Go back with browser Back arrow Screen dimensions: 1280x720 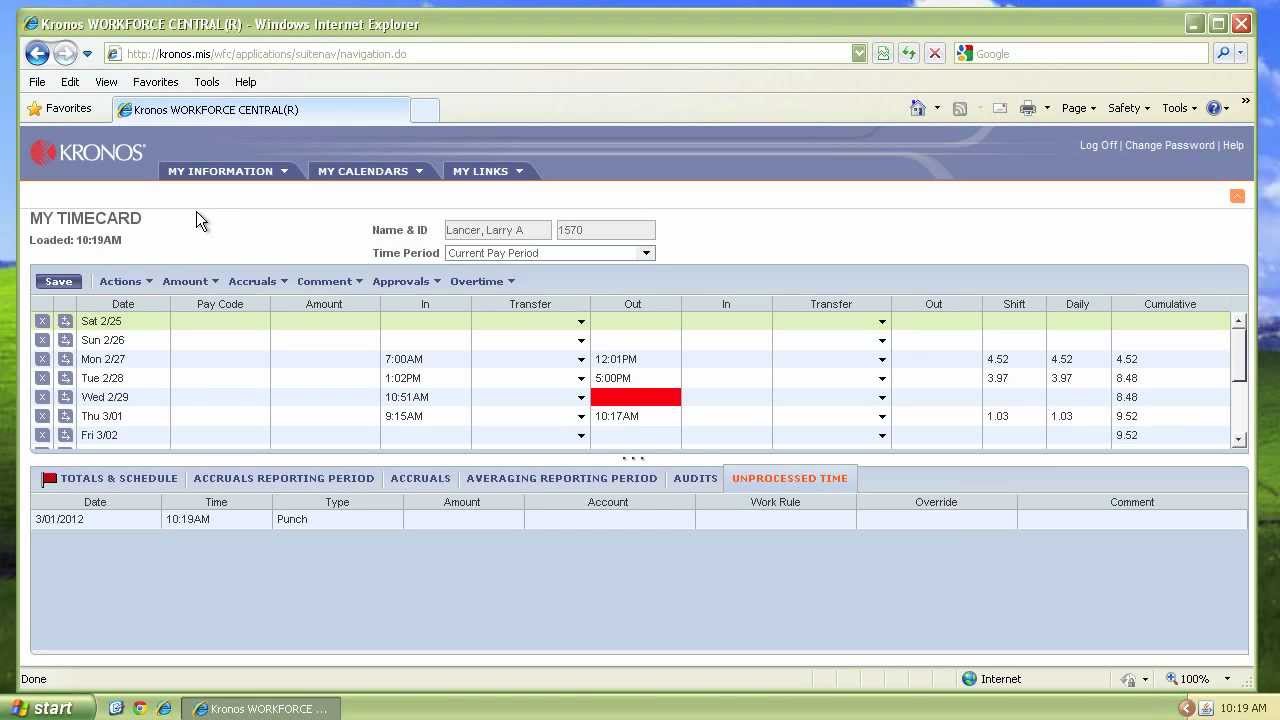[37, 54]
